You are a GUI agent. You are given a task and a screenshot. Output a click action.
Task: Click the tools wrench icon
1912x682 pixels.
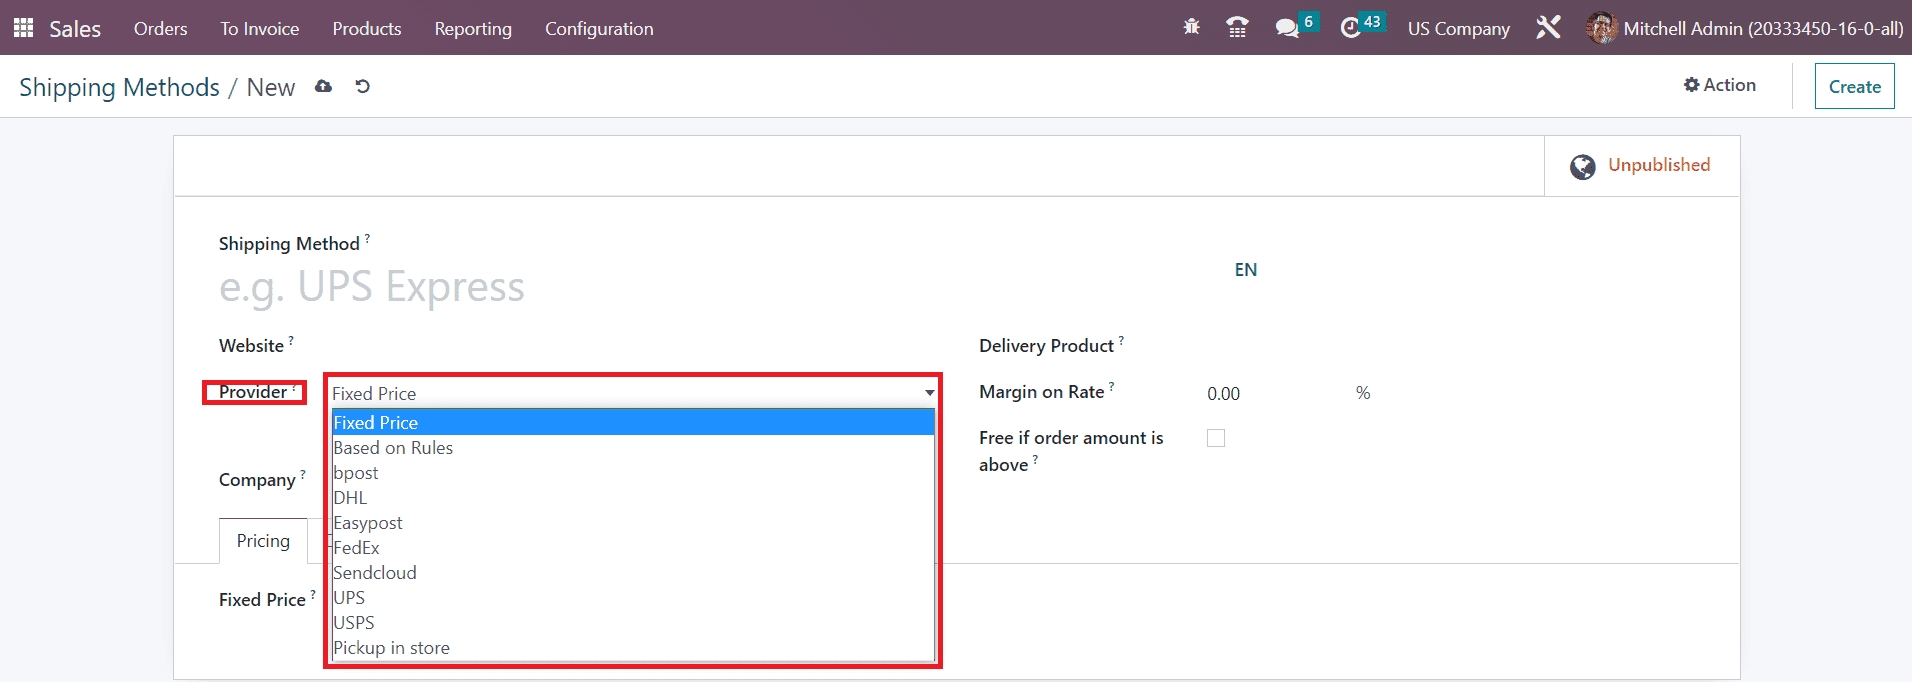coord(1548,28)
